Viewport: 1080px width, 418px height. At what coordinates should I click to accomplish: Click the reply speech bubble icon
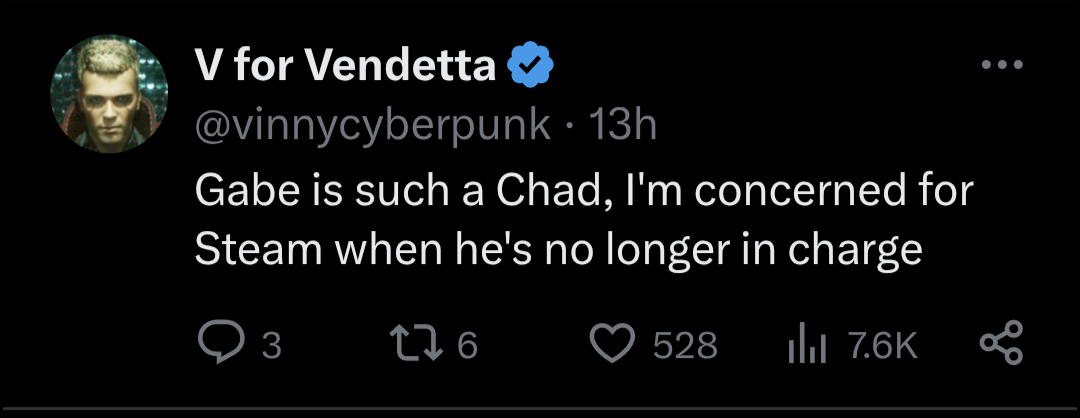217,344
